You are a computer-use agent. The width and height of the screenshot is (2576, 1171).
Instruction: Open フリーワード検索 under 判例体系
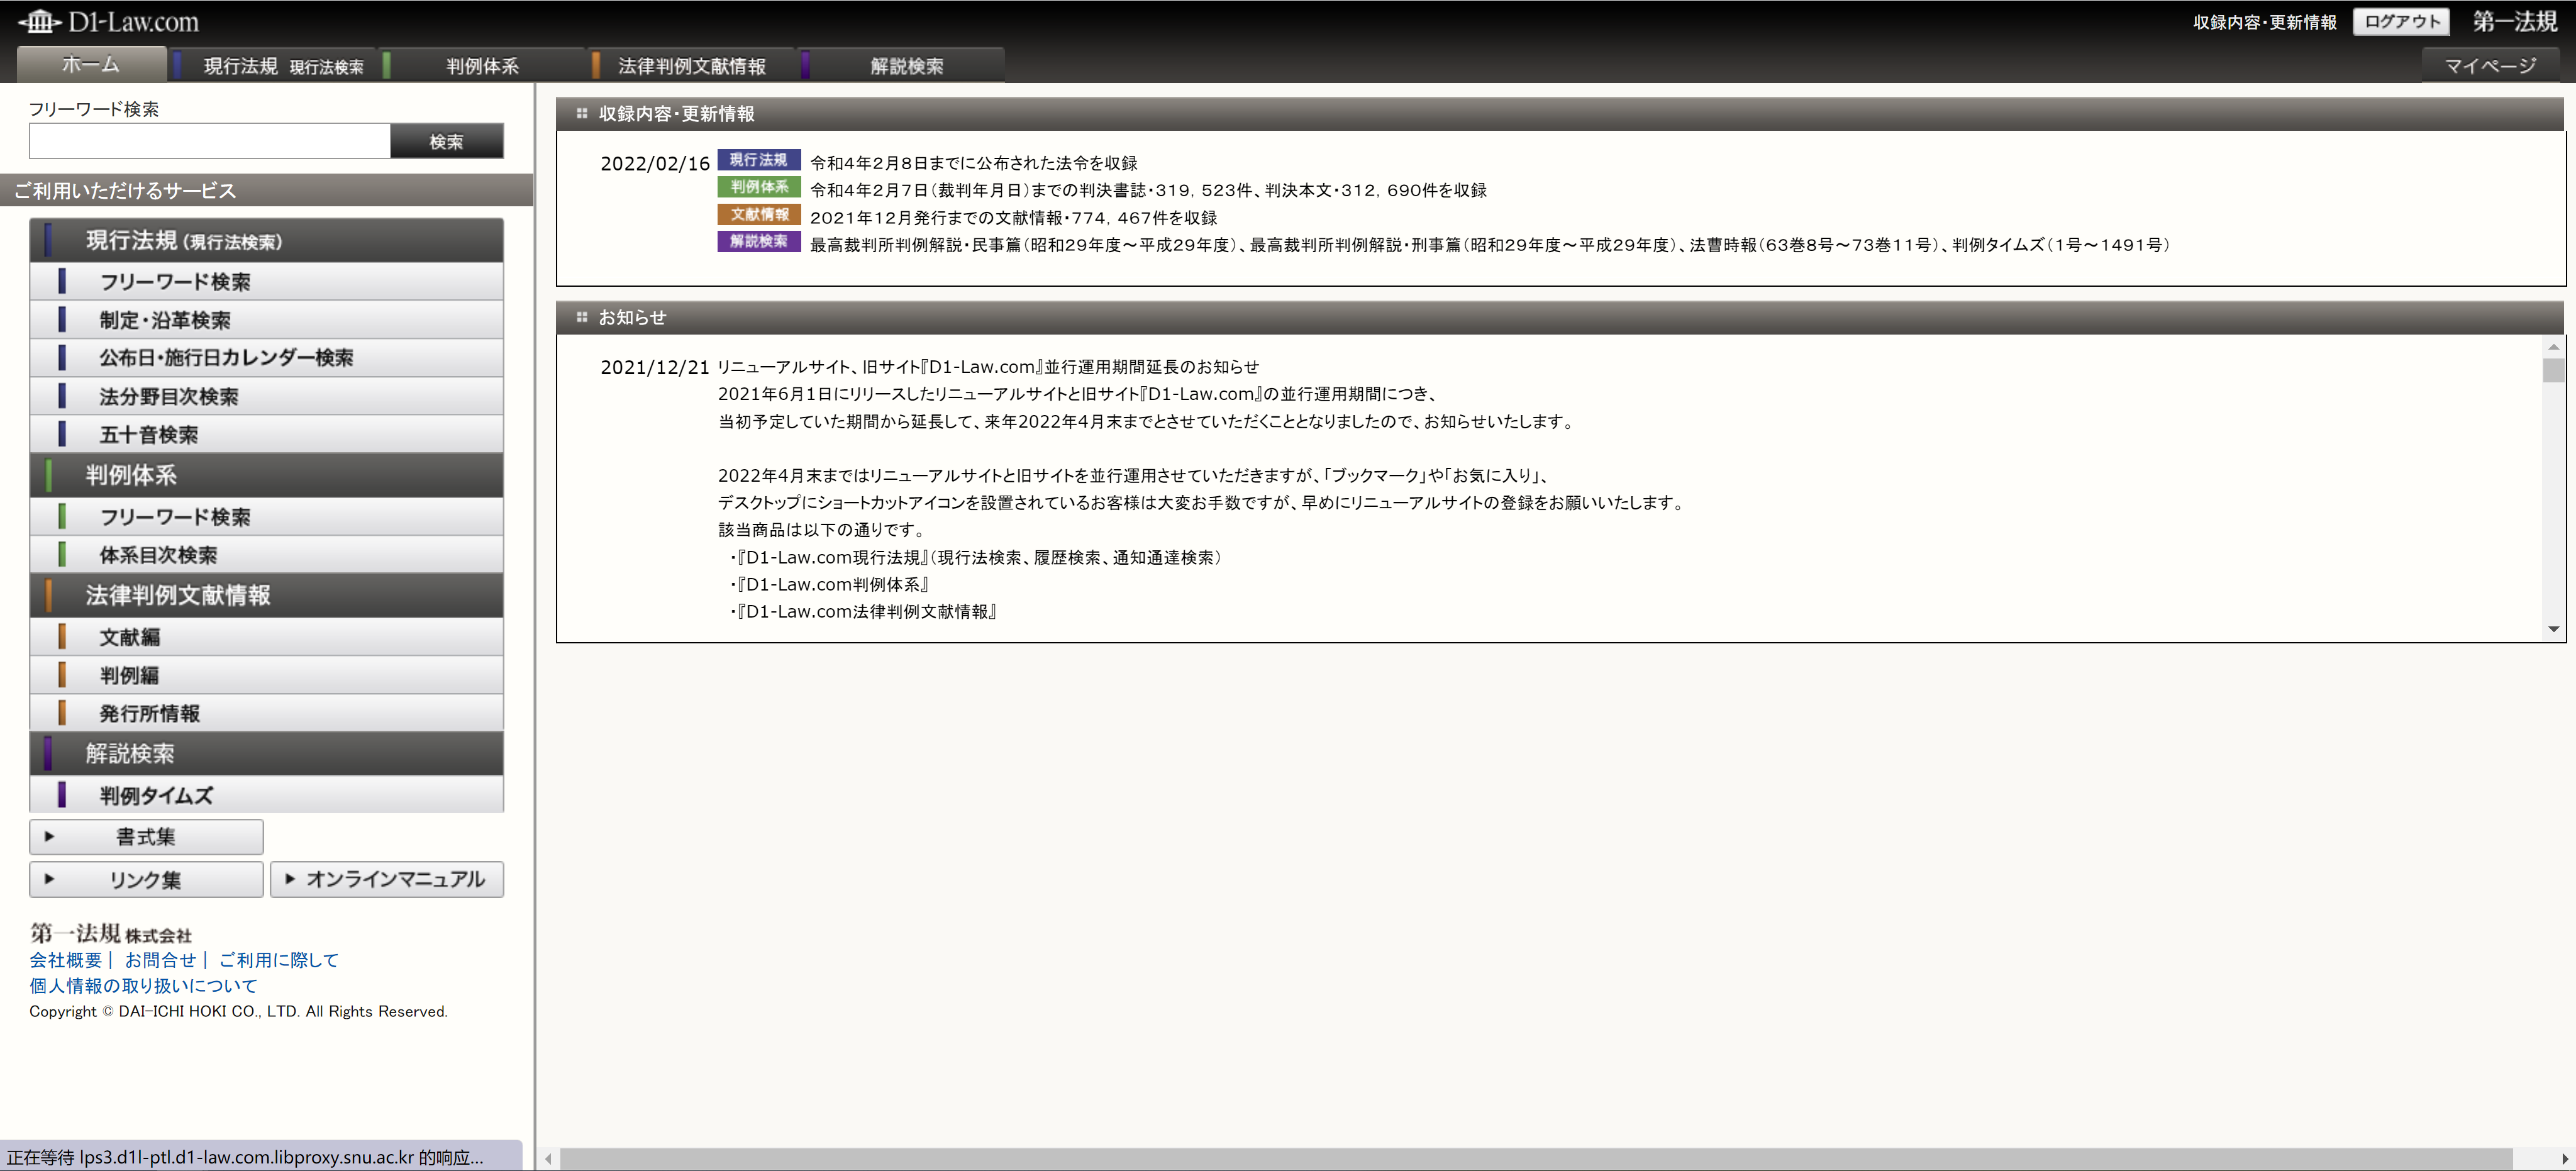click(x=266, y=517)
